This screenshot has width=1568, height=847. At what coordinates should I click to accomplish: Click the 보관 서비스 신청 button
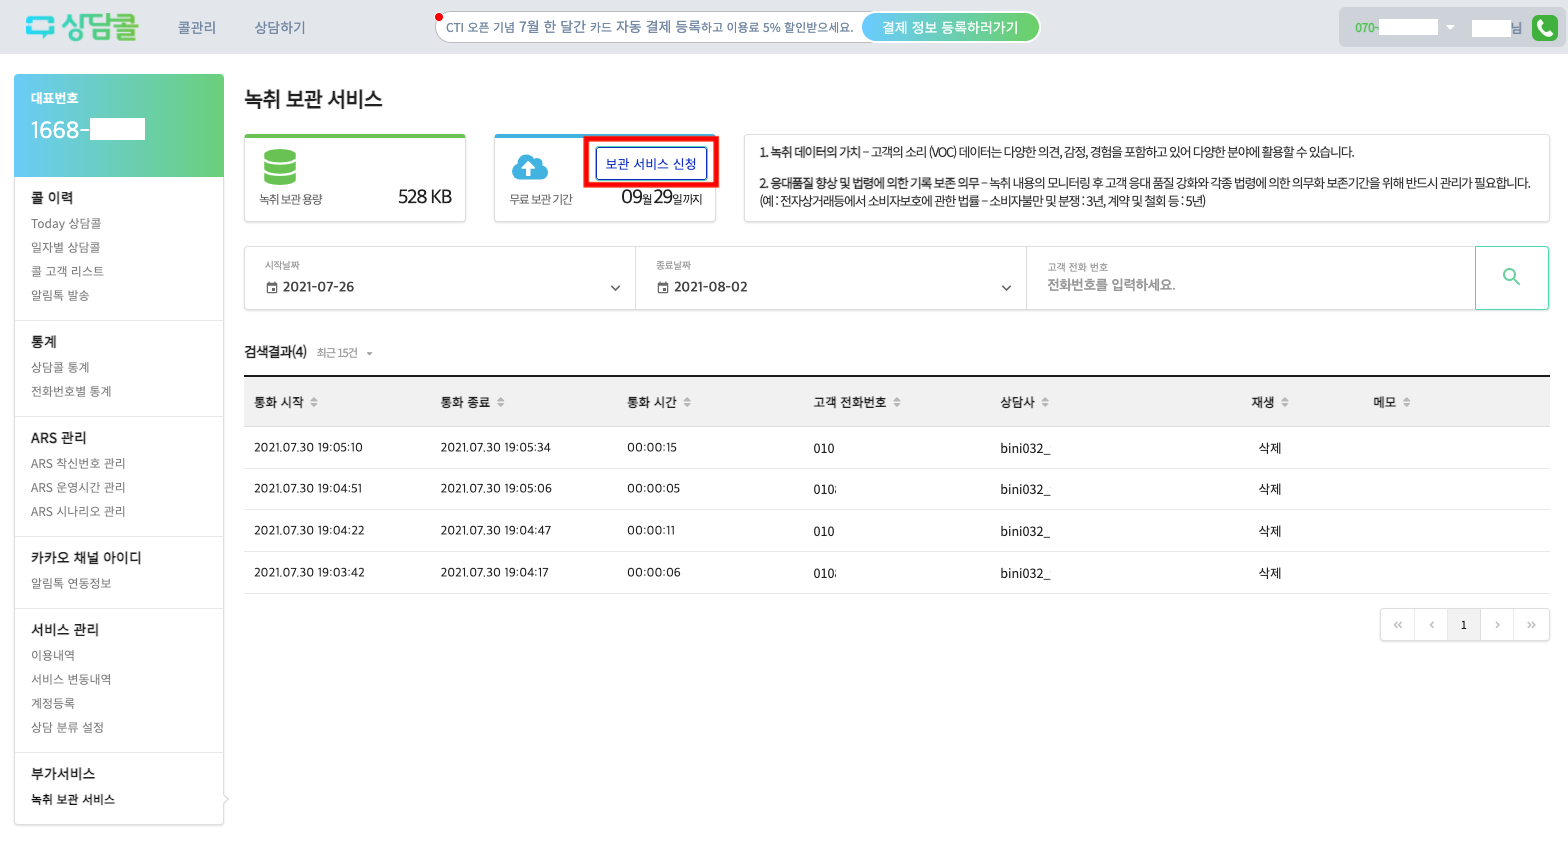click(651, 164)
